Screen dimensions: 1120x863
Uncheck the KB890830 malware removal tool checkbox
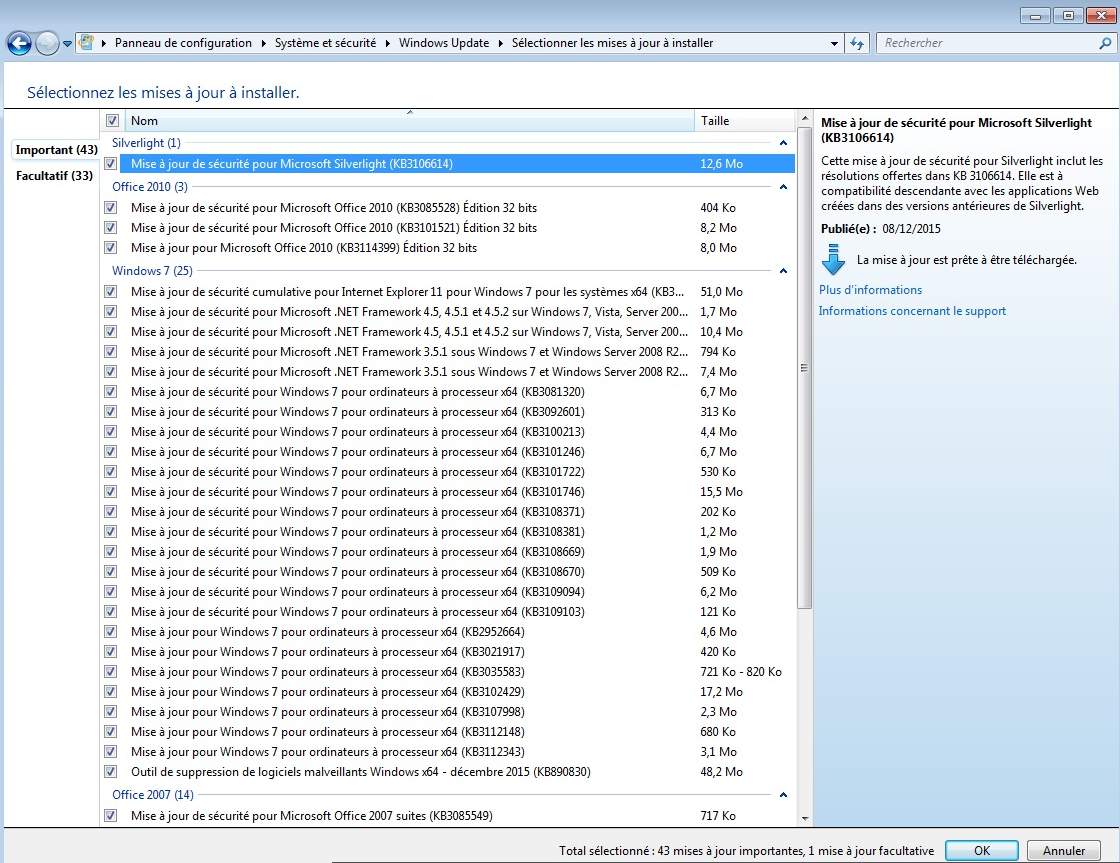coord(110,772)
